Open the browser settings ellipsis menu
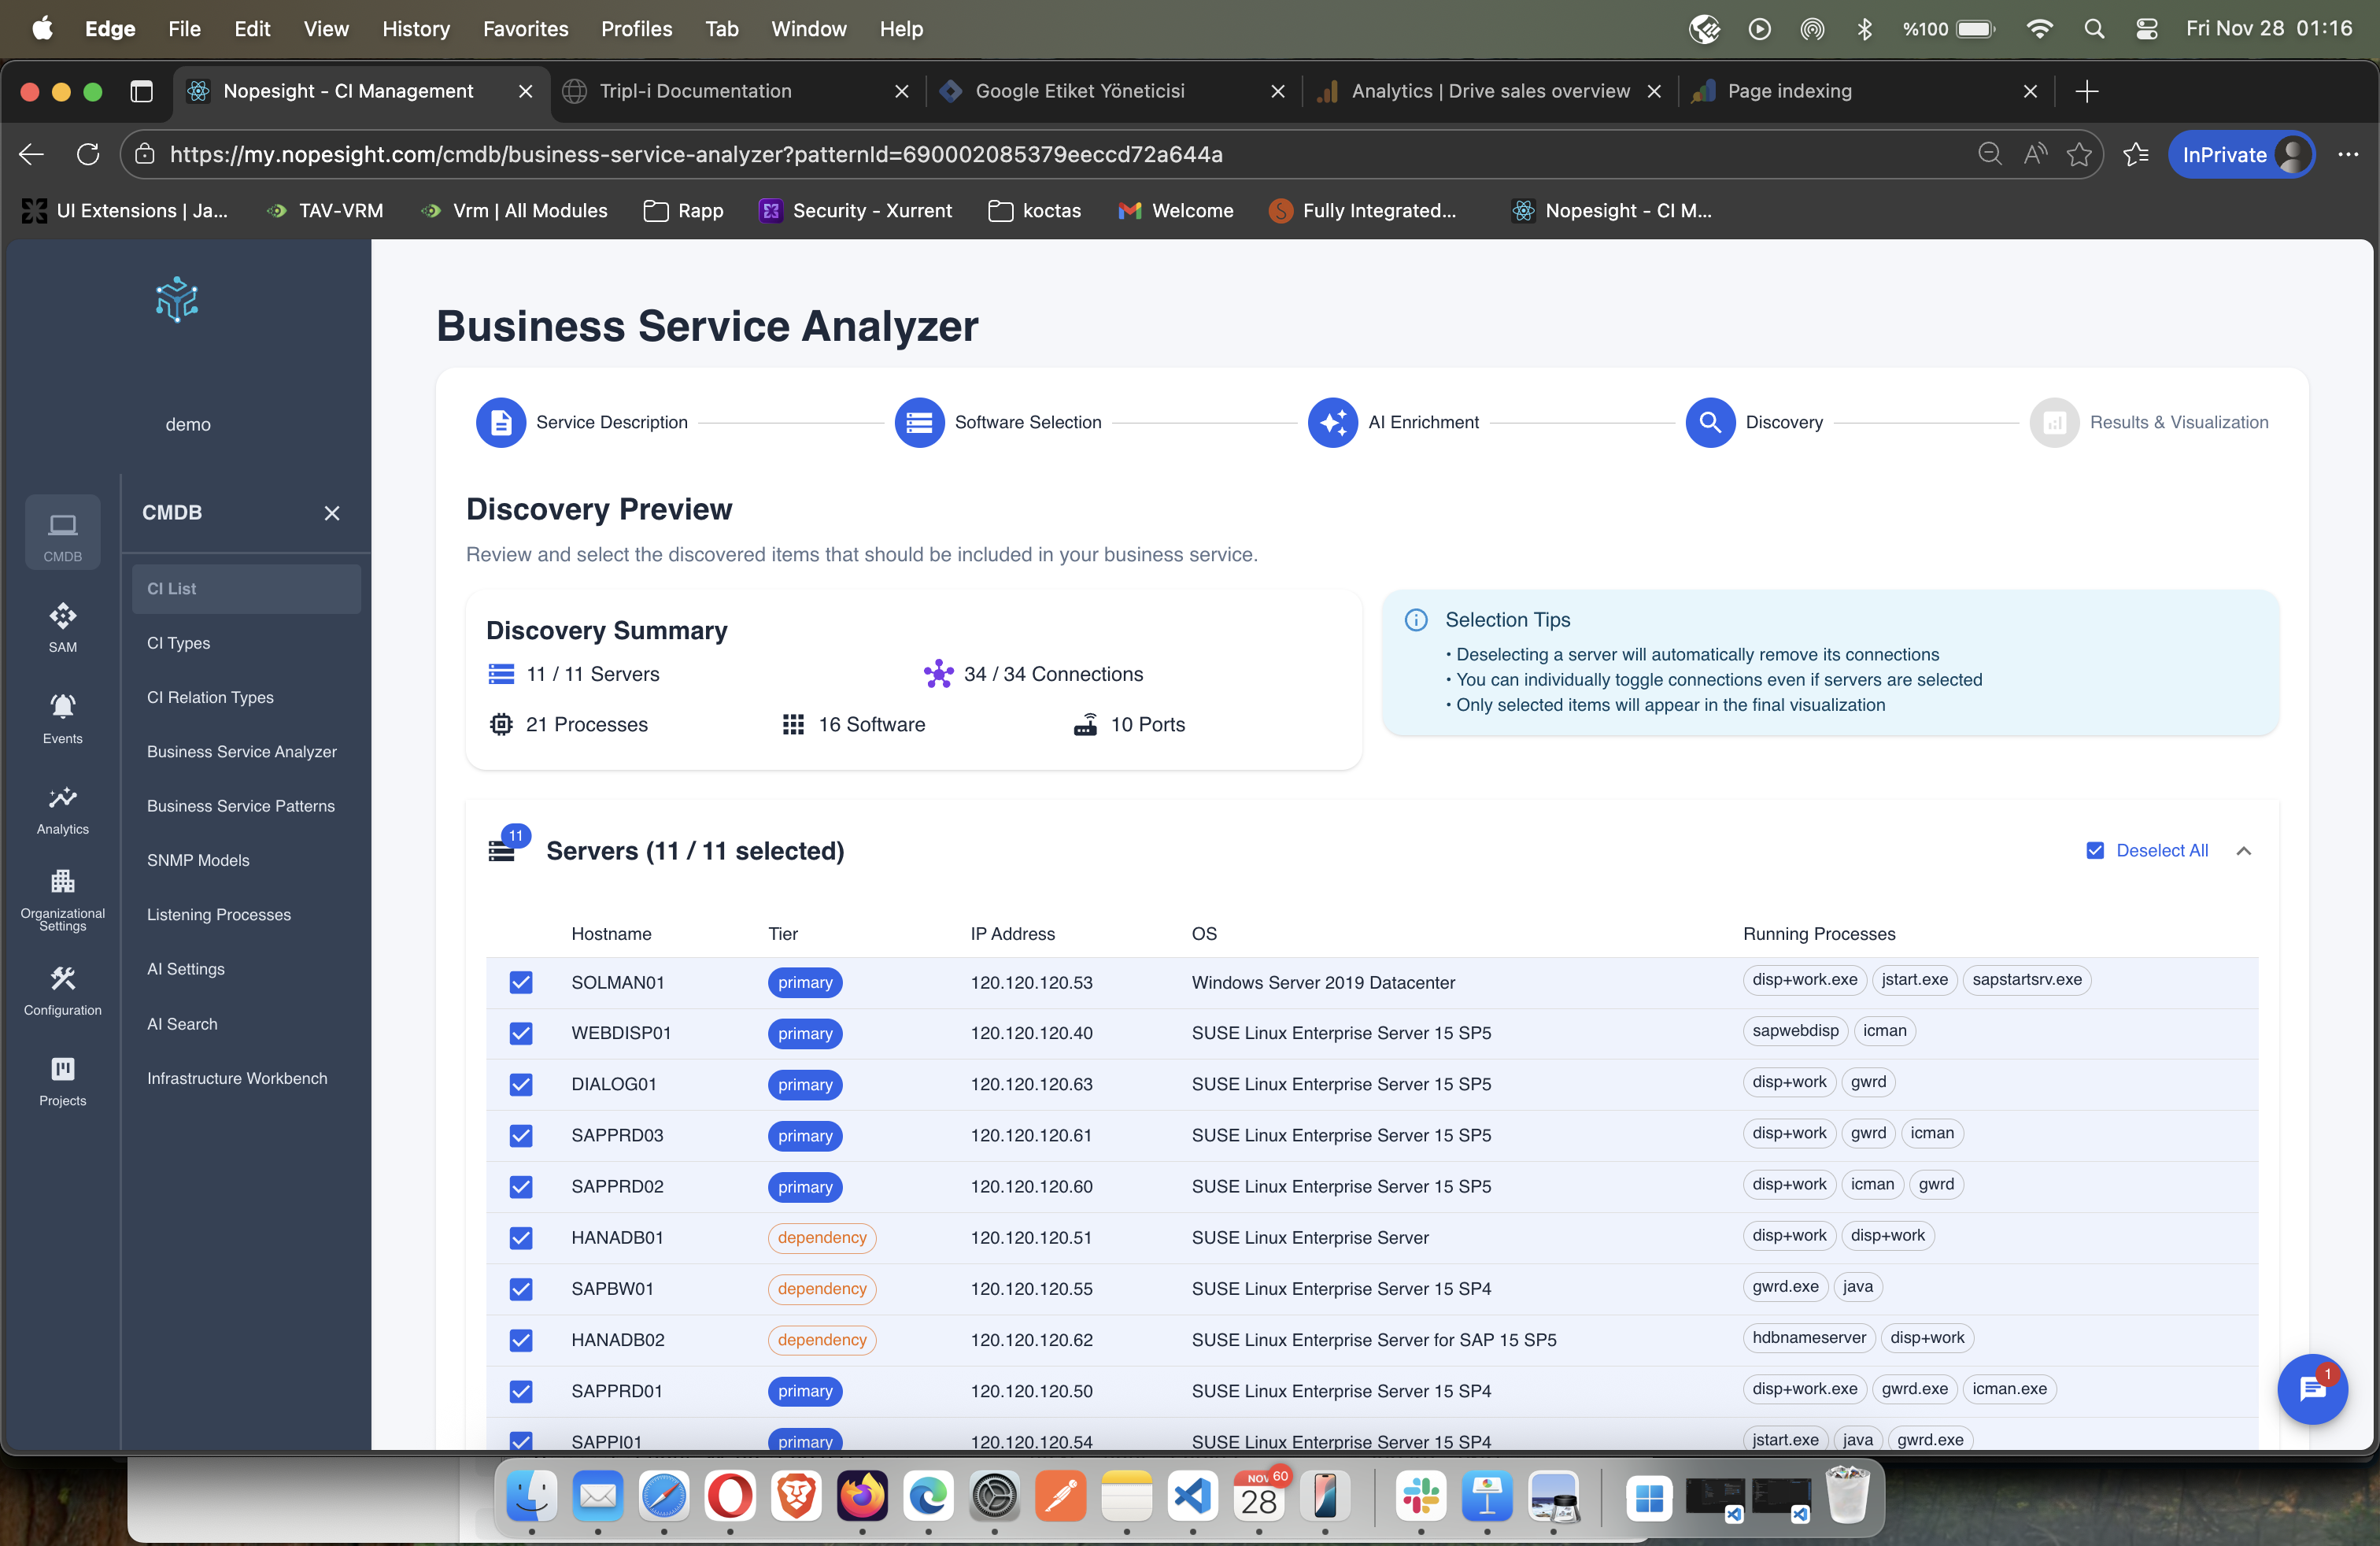This screenshot has height=1546, width=2380. [x=2347, y=154]
